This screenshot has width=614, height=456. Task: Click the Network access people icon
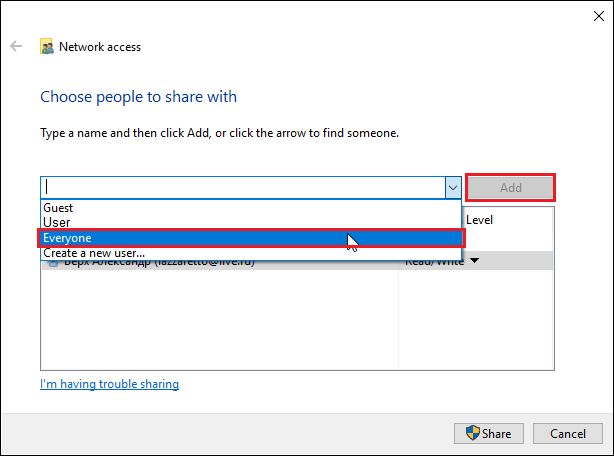[47, 46]
